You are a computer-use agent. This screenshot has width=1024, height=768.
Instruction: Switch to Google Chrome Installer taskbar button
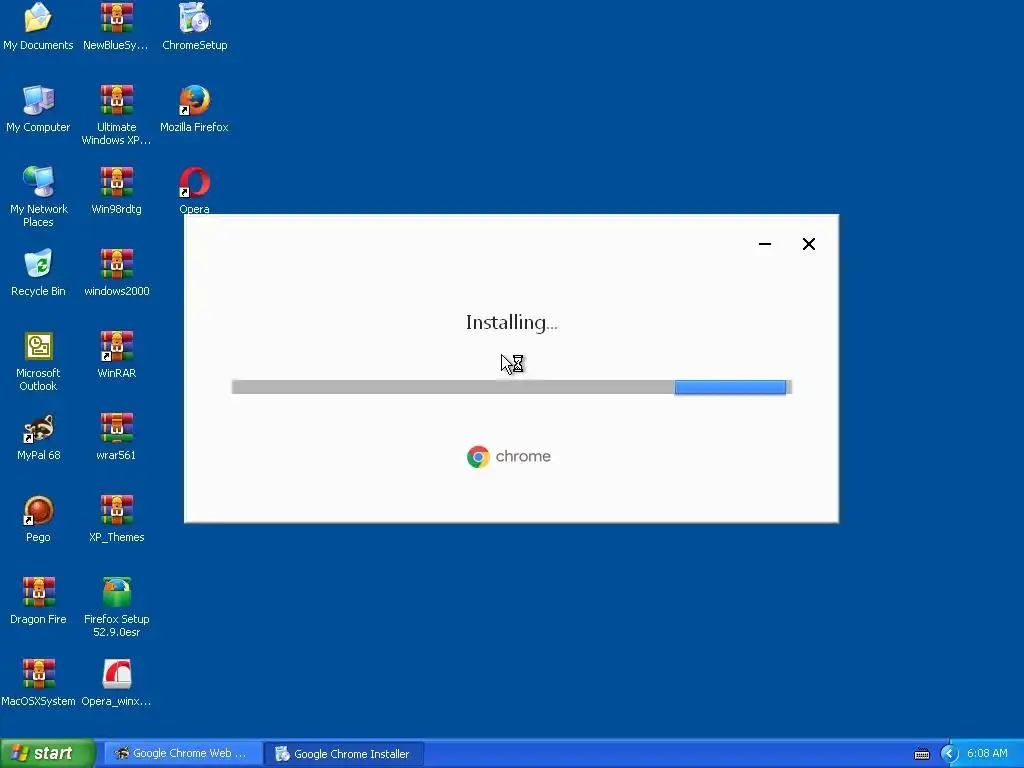(x=345, y=754)
